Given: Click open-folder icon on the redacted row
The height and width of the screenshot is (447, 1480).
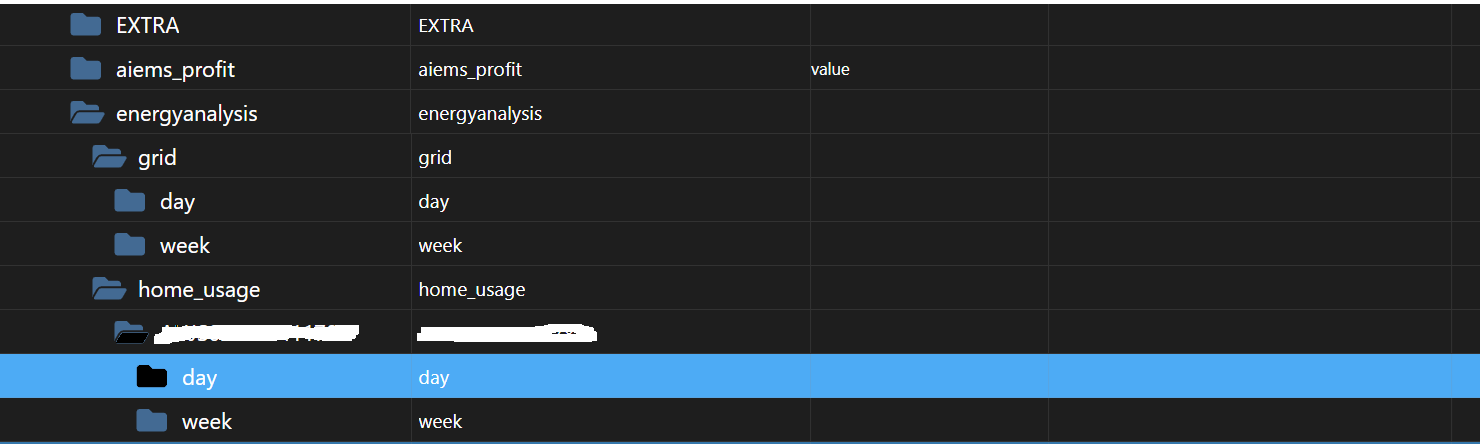Looking at the screenshot, I should (130, 333).
